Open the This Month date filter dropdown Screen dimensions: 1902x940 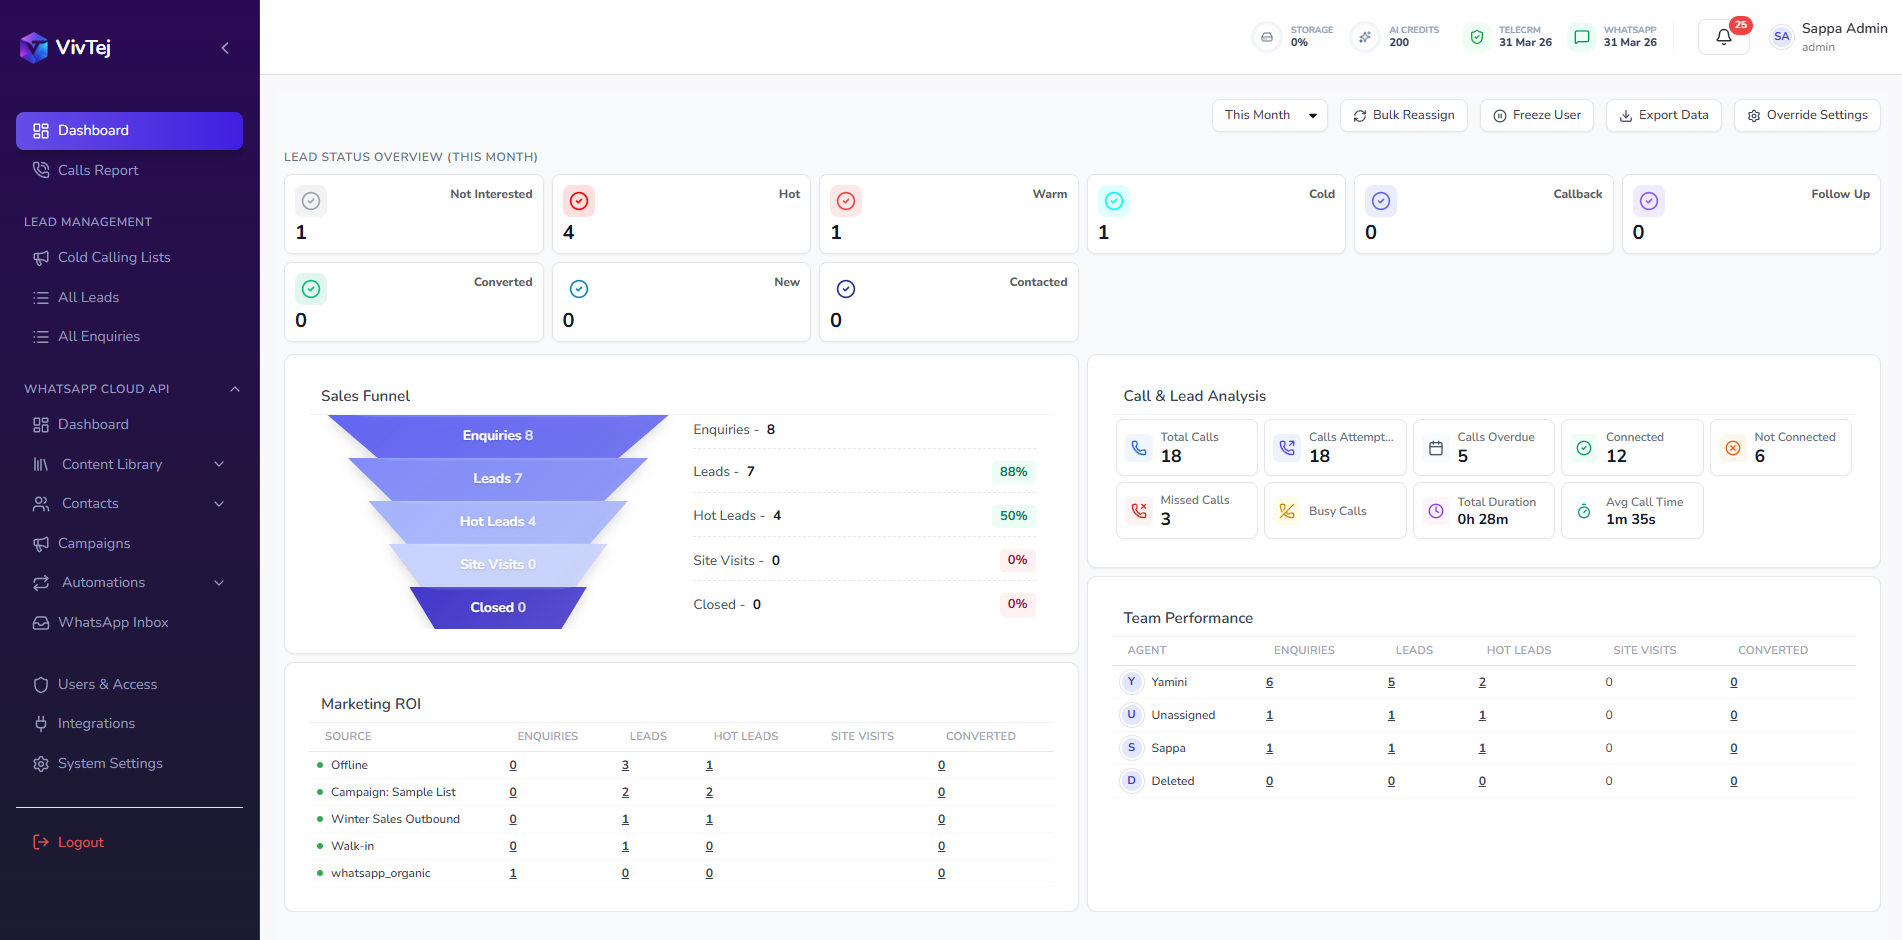click(1268, 115)
